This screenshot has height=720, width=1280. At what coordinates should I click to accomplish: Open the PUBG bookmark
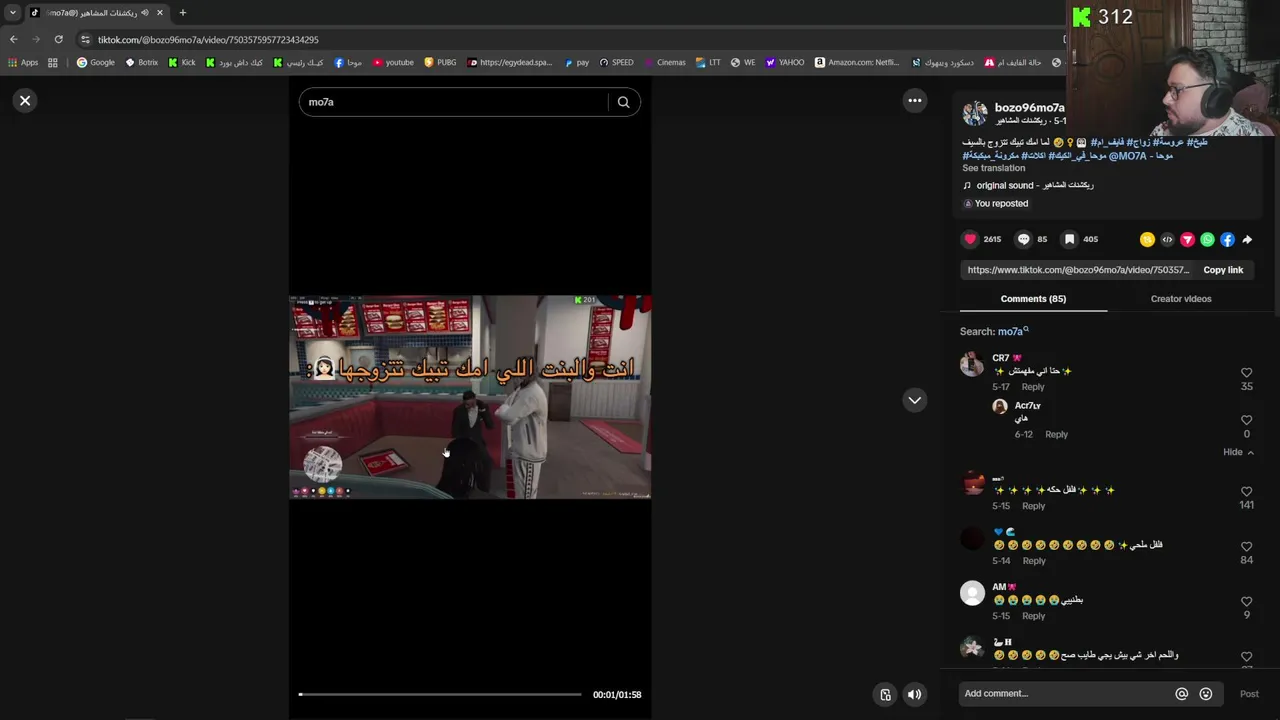coord(440,62)
